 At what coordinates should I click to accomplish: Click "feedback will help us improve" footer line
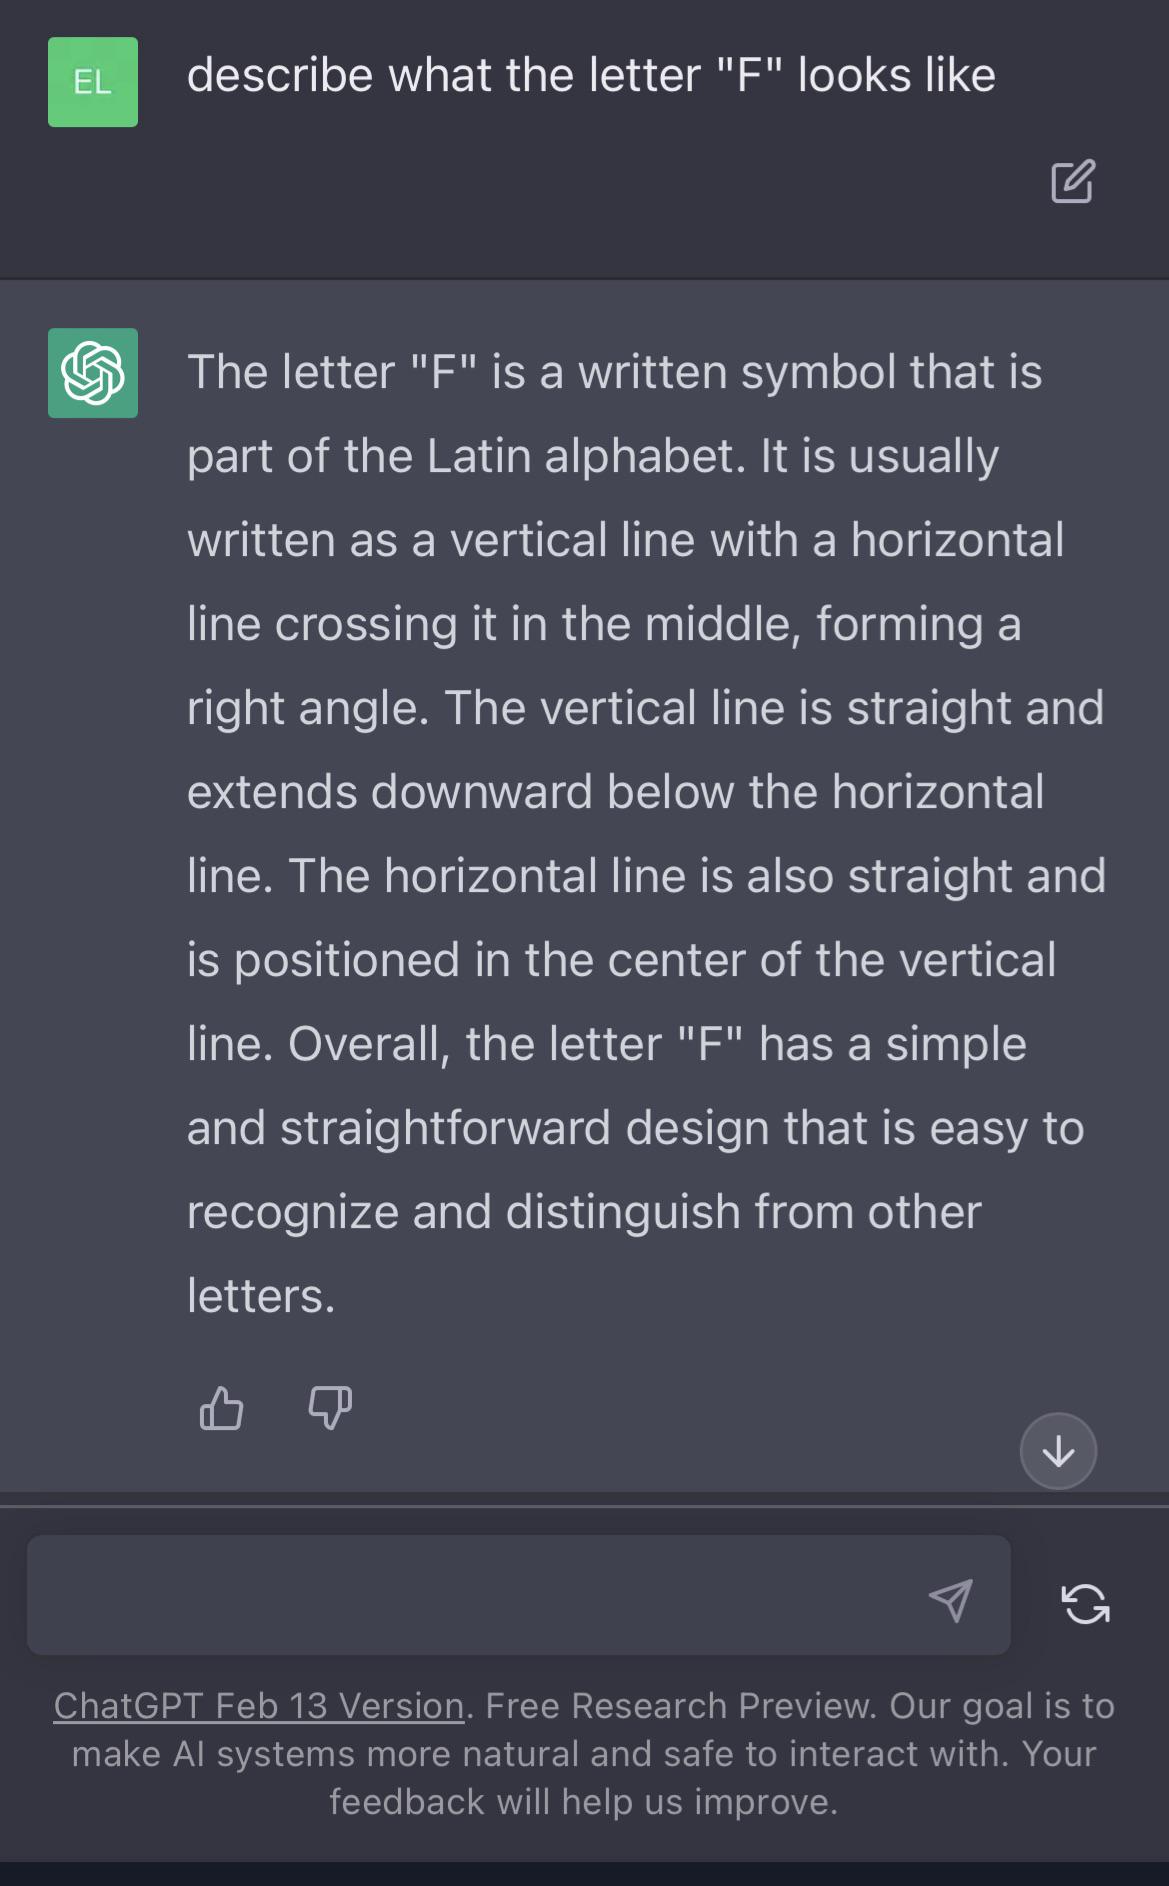(x=583, y=1802)
